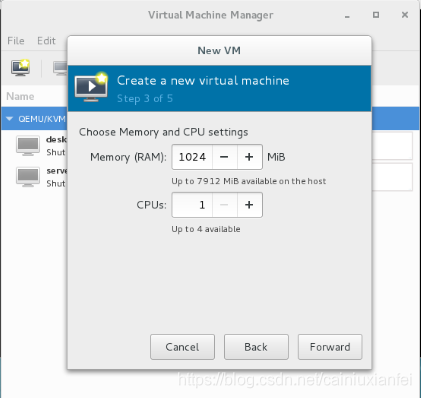This screenshot has width=421, height=398.
Task: Select the server VM monitor icon
Action: tap(28, 177)
